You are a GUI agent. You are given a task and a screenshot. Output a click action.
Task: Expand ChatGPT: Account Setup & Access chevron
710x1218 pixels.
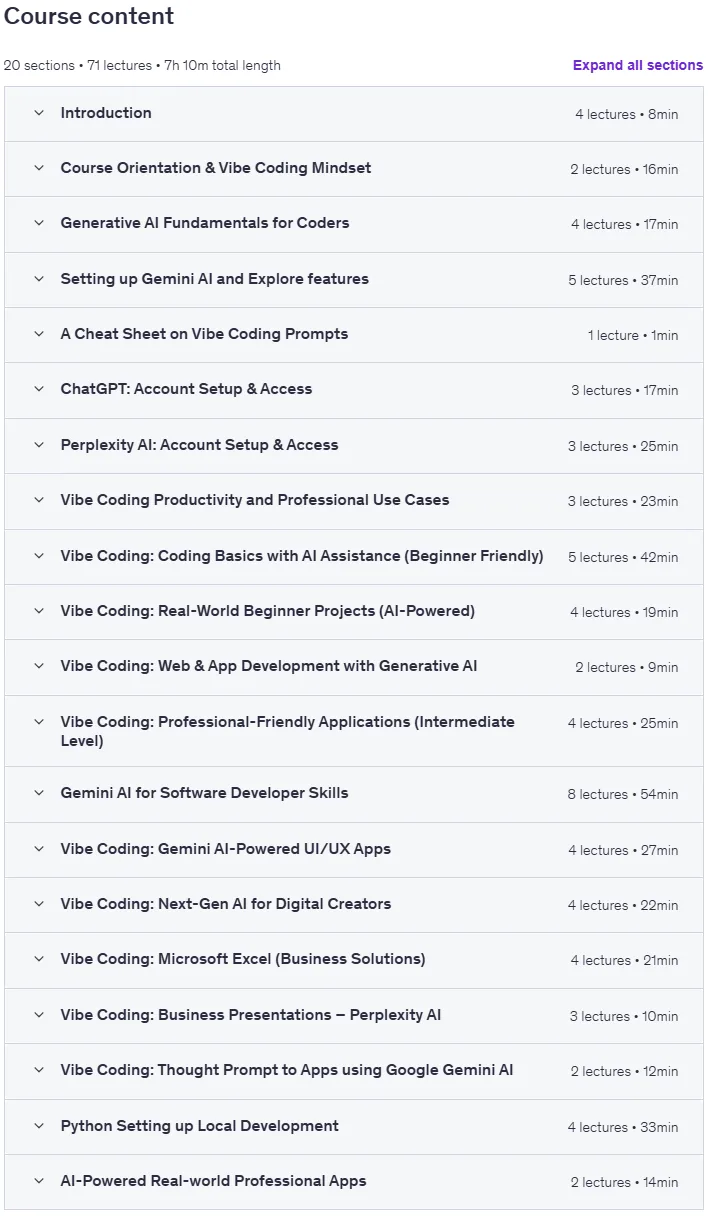[x=39, y=389]
